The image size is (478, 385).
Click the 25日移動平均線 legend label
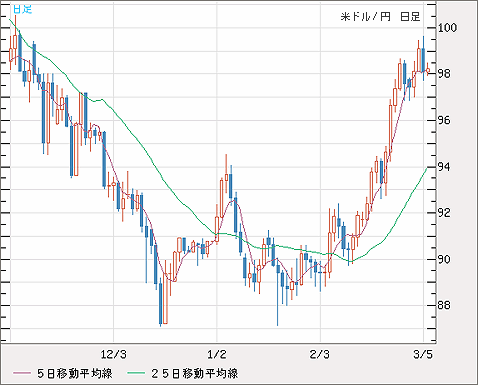[x=194, y=373]
